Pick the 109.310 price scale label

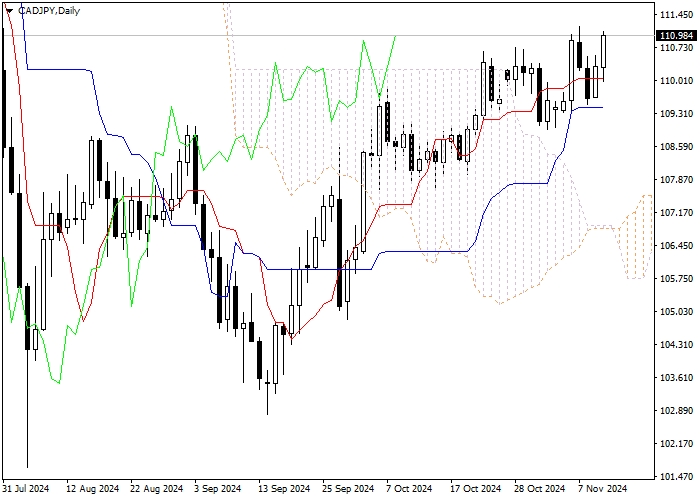pos(676,114)
